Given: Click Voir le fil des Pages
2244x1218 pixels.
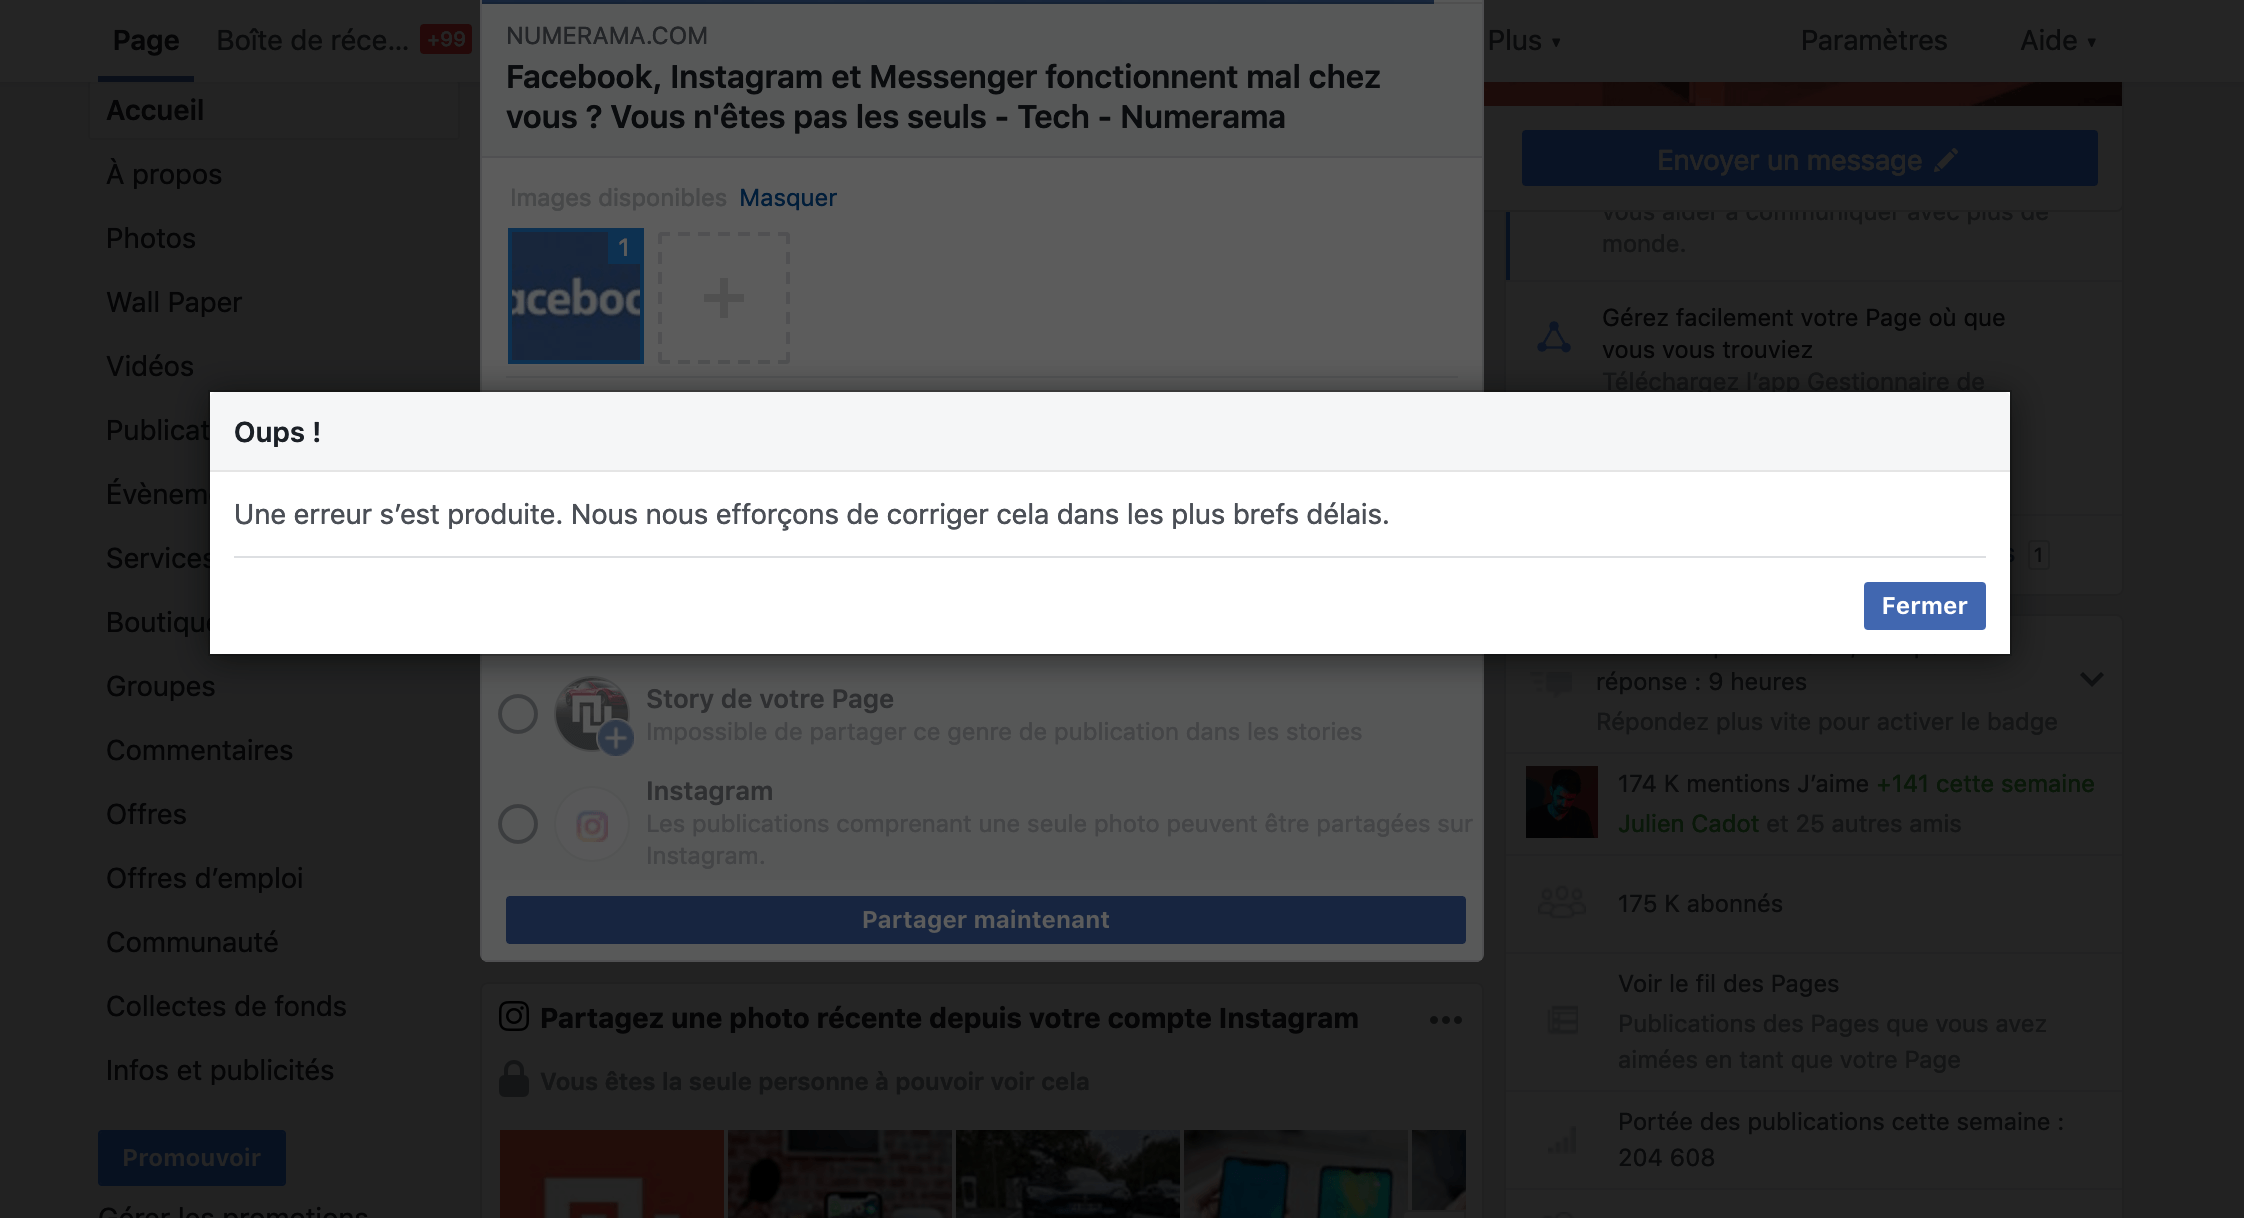Looking at the screenshot, I should point(1729,984).
